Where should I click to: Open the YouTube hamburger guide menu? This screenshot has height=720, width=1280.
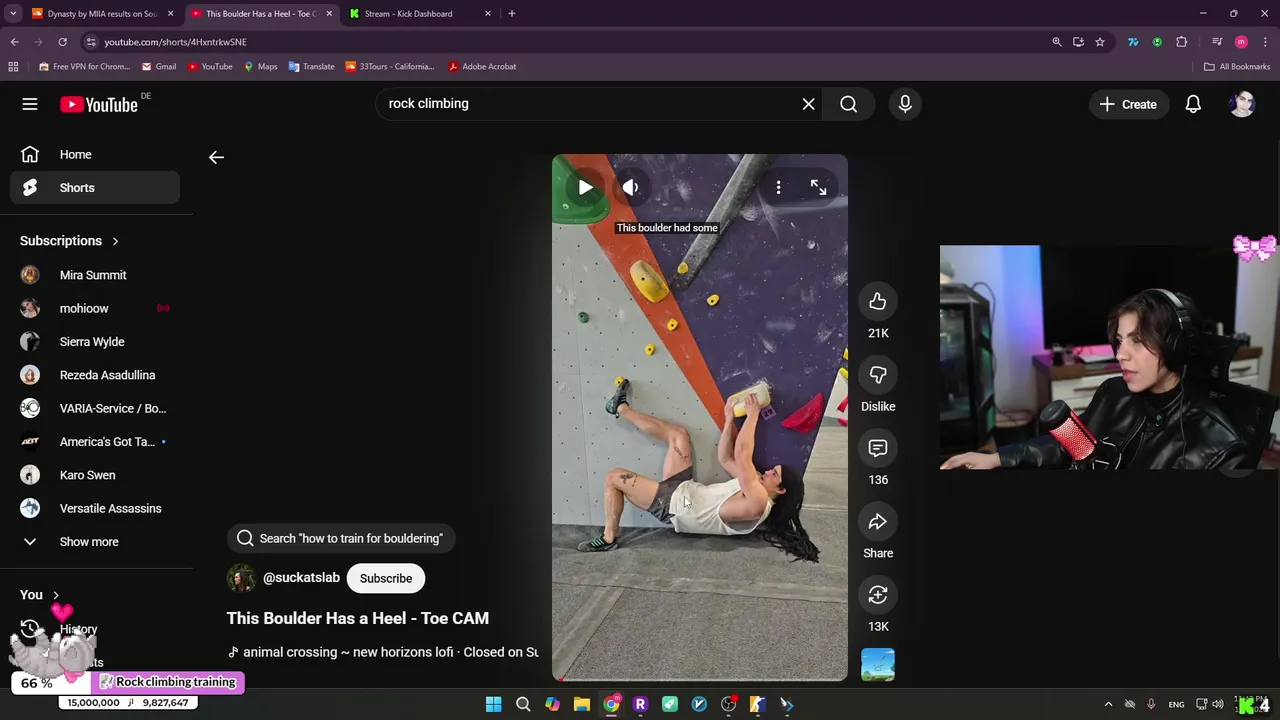pos(30,104)
